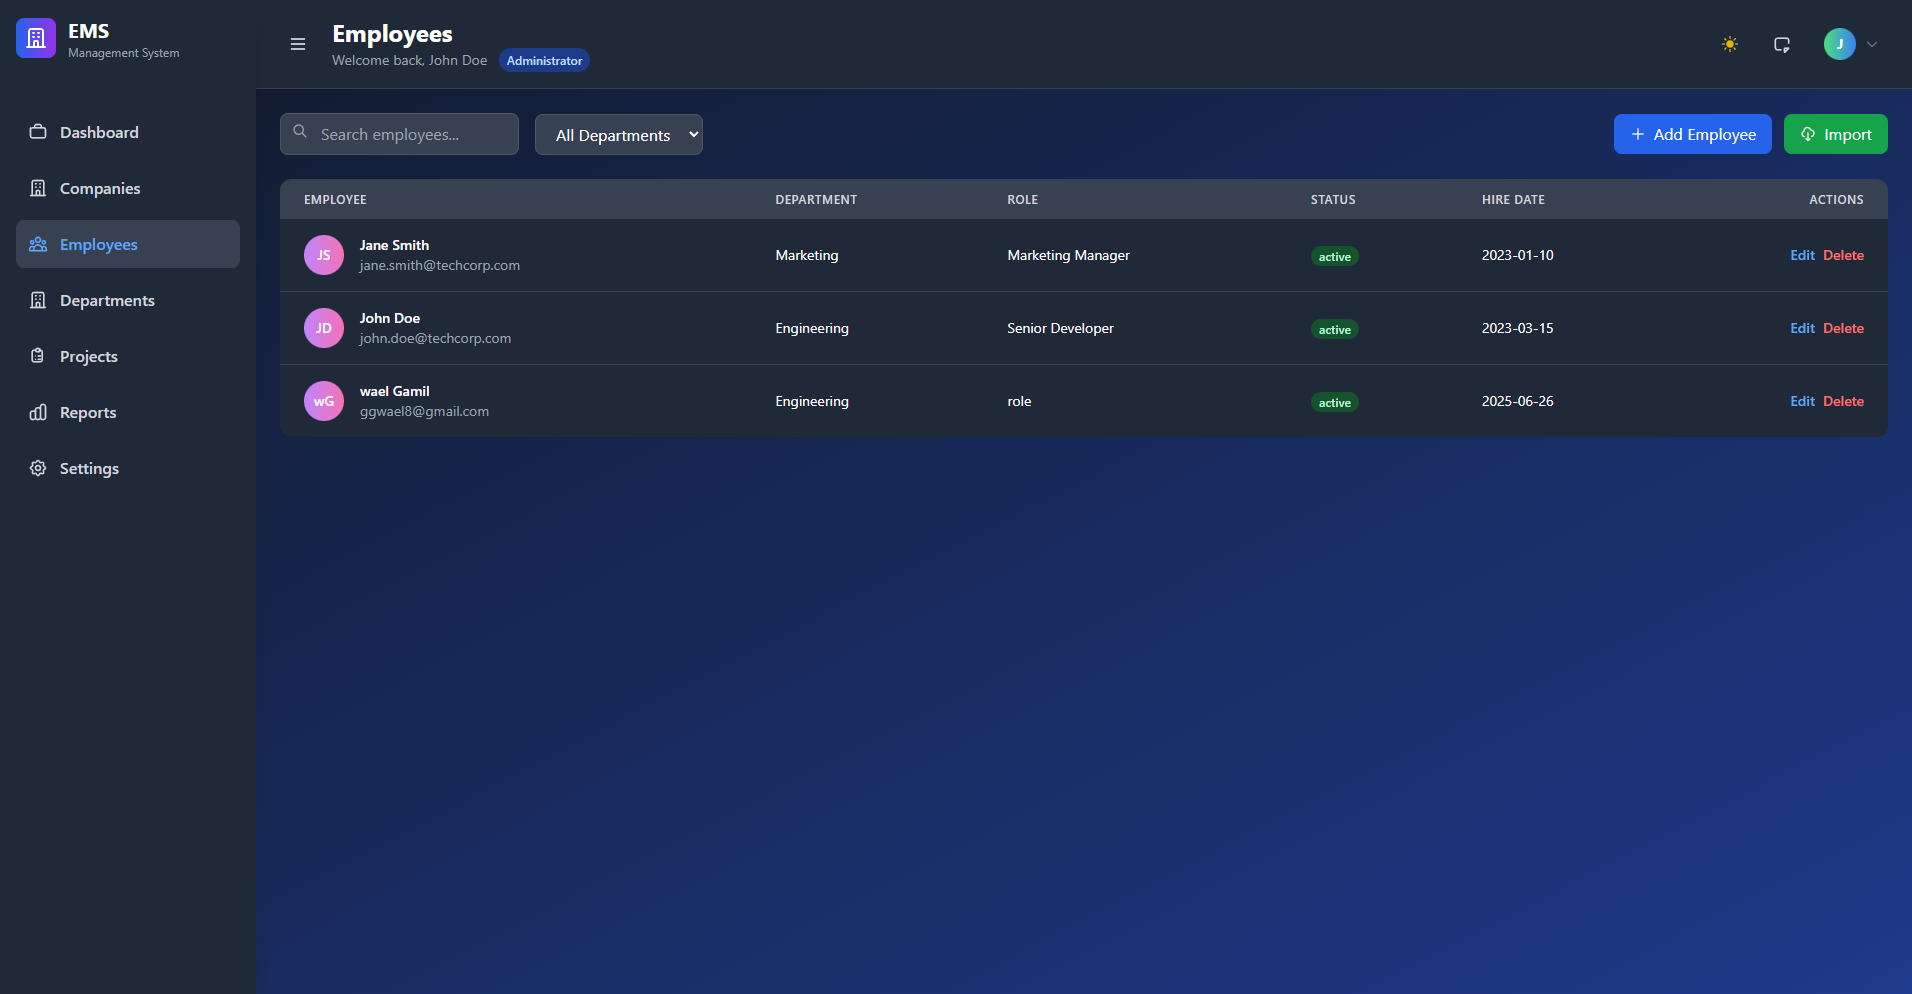Open the Reports section
Viewport: 1912px width, 994px height.
point(87,412)
